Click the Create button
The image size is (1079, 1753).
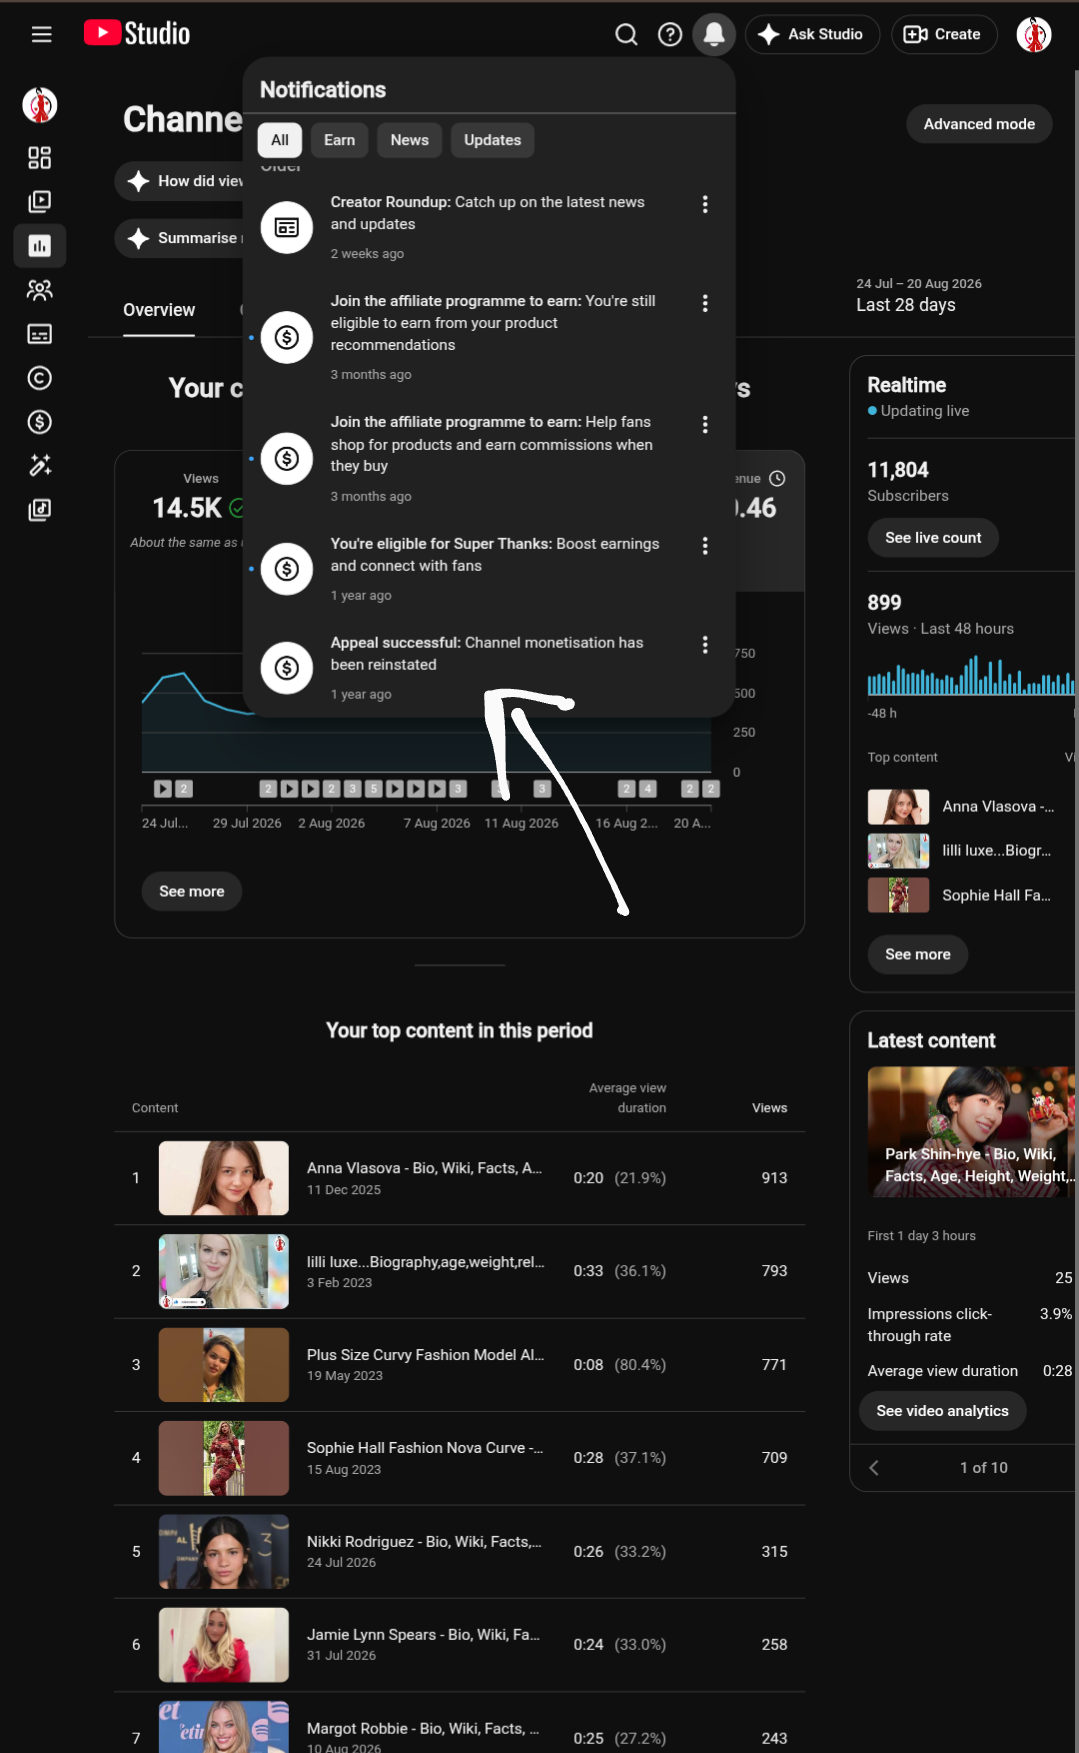click(943, 34)
